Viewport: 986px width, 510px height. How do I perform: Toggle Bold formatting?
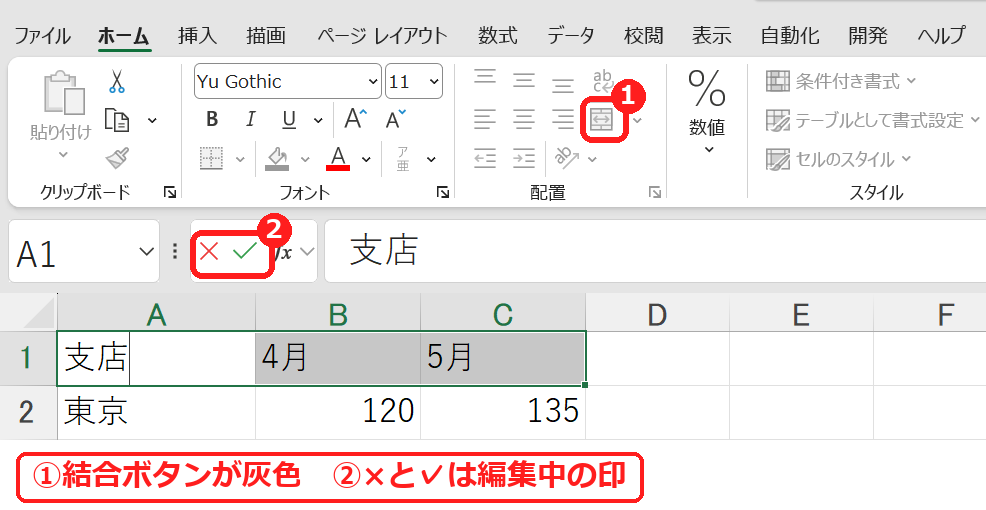212,119
